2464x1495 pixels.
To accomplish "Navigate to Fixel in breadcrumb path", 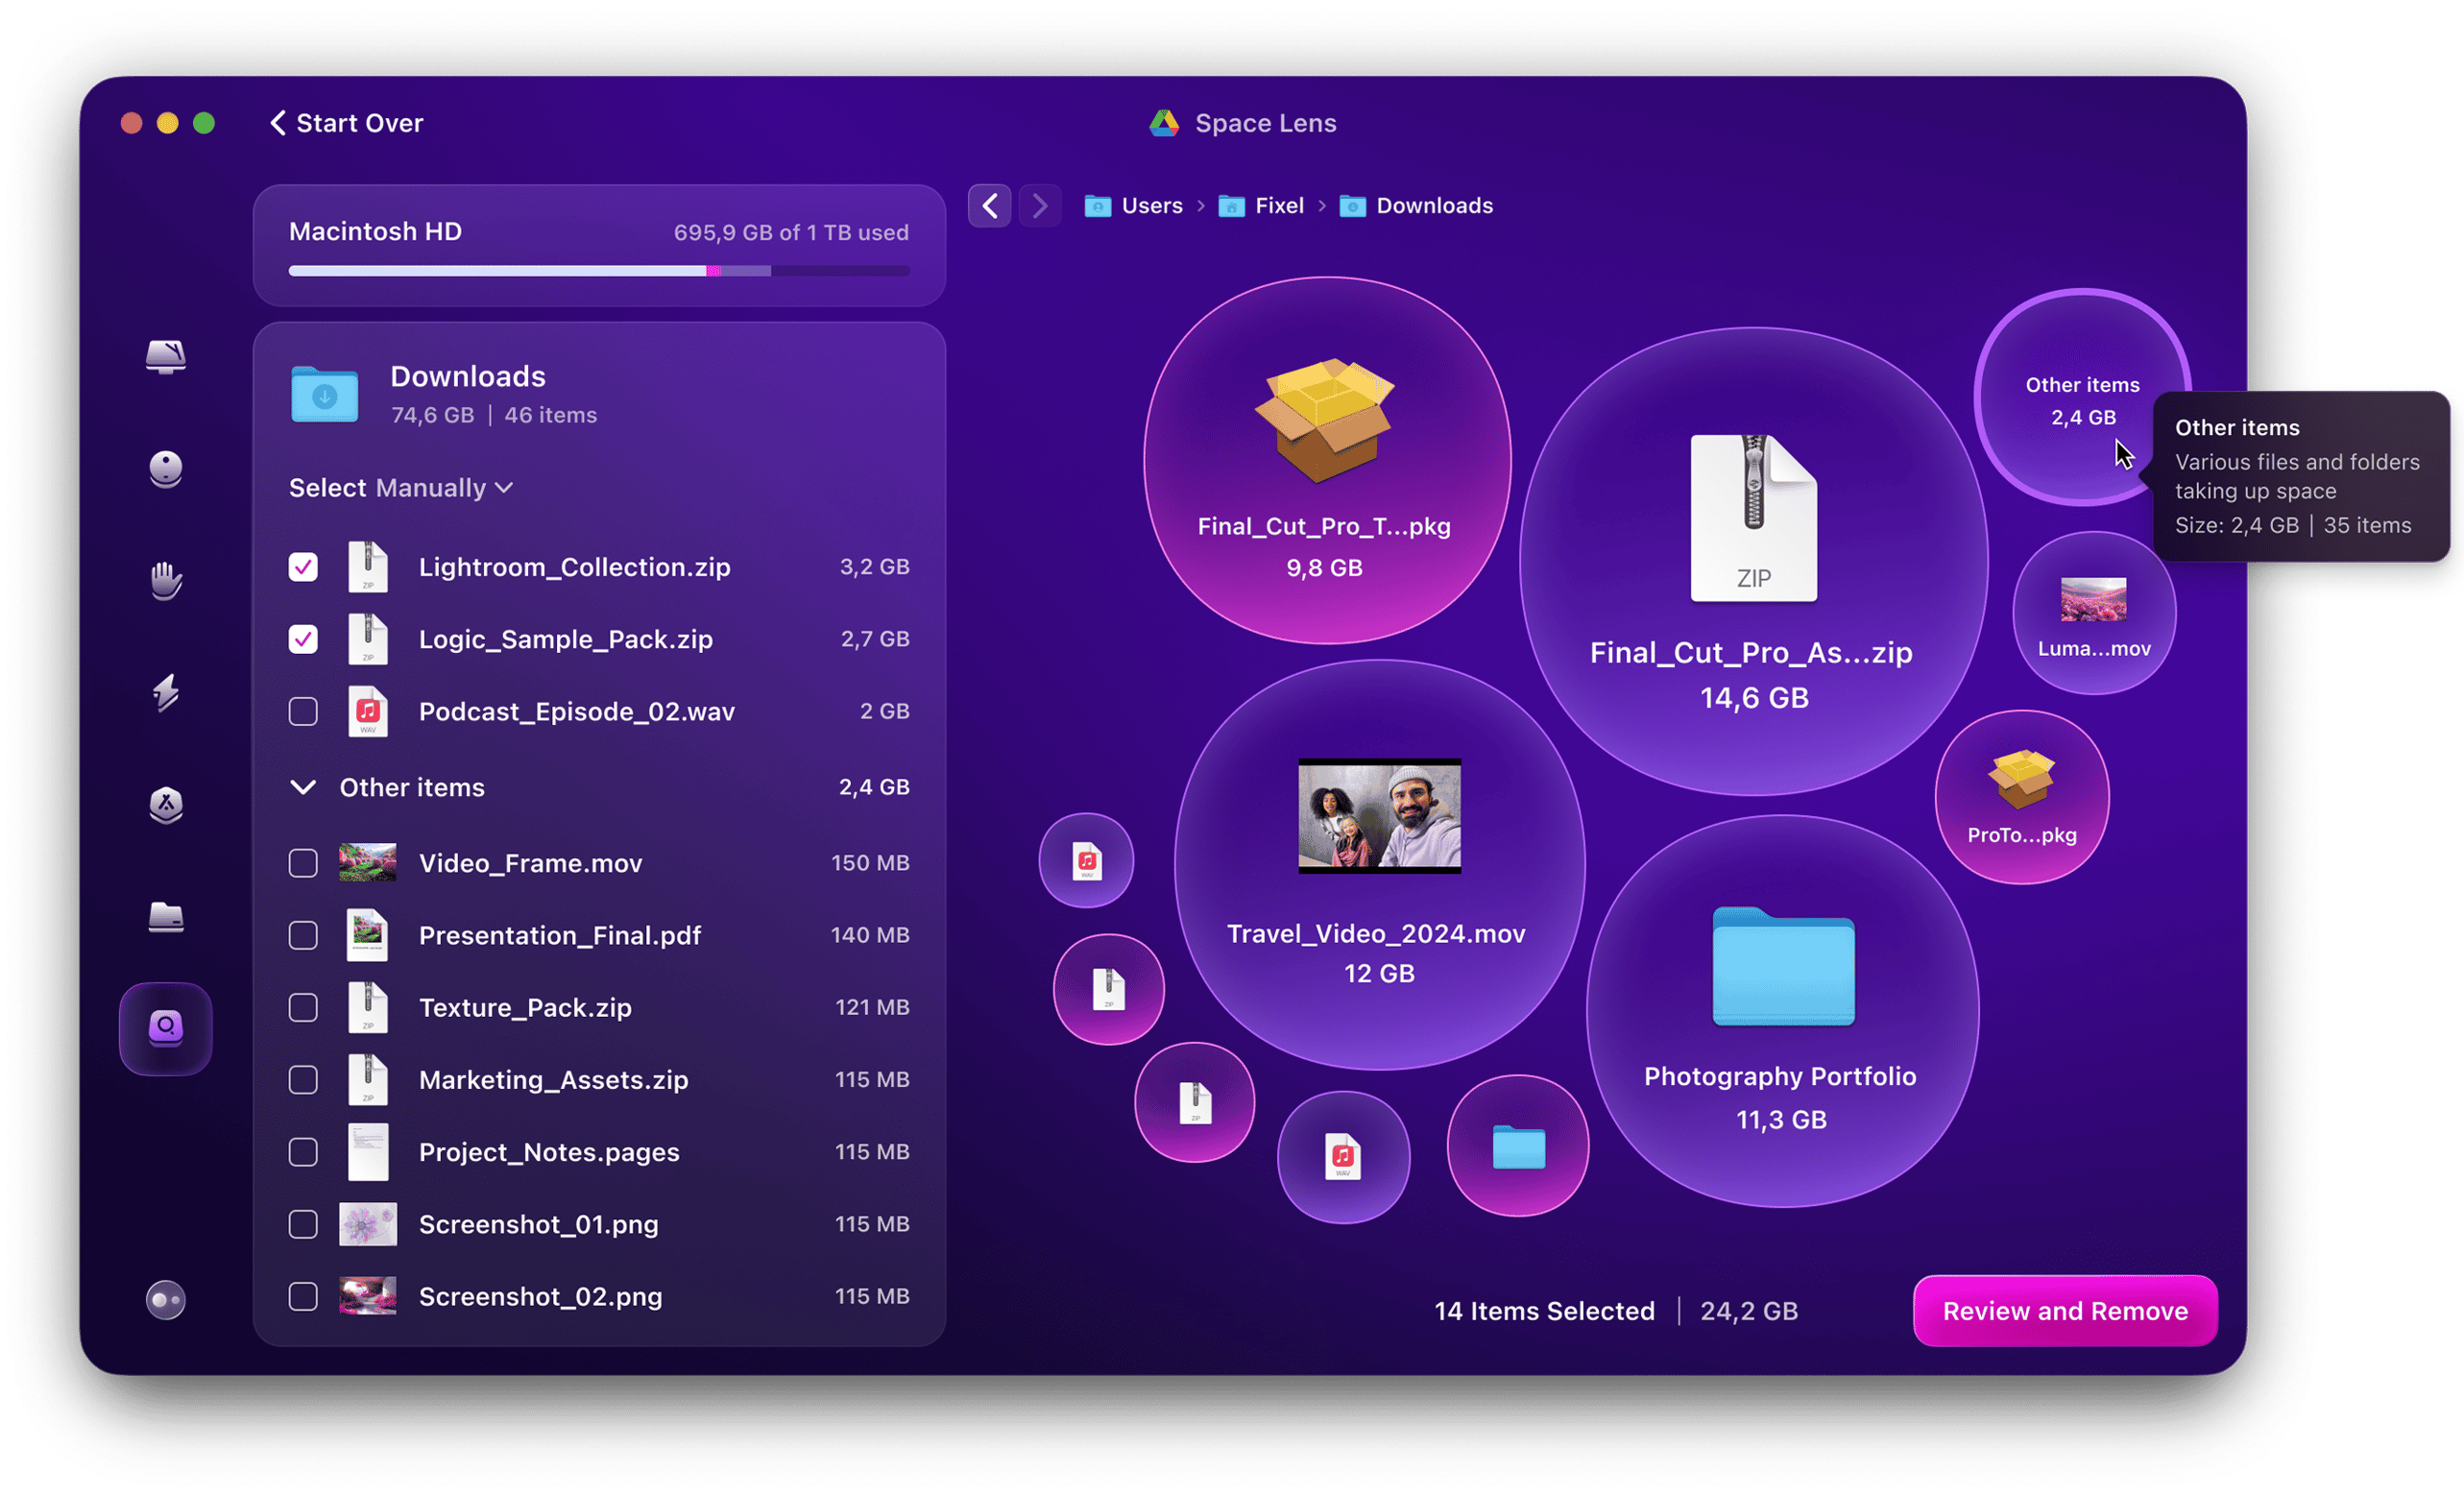I will pyautogui.click(x=1278, y=206).
